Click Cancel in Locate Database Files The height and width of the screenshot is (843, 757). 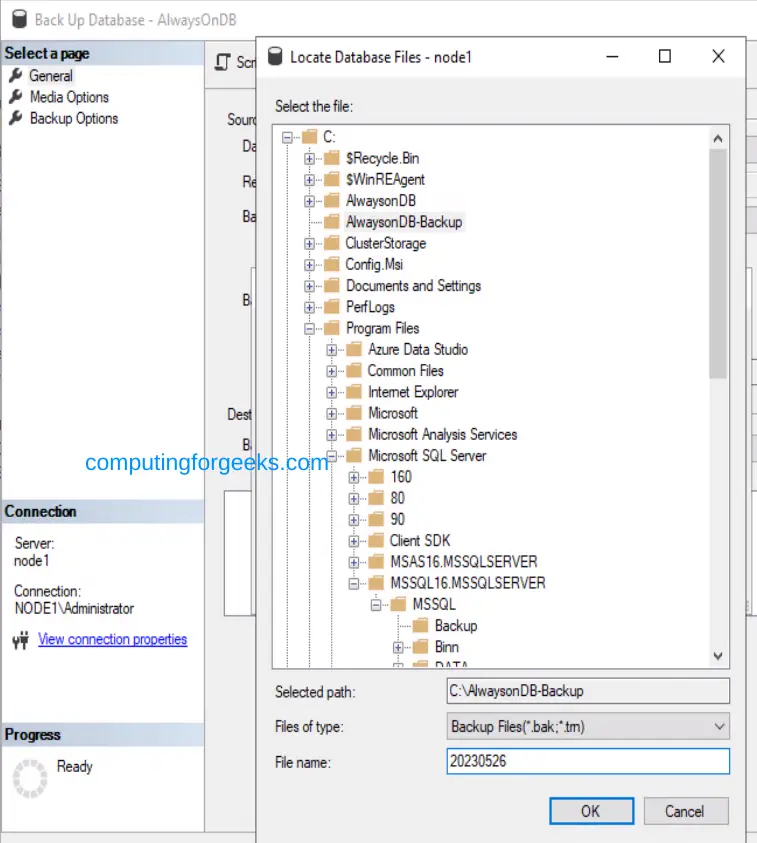pos(686,811)
